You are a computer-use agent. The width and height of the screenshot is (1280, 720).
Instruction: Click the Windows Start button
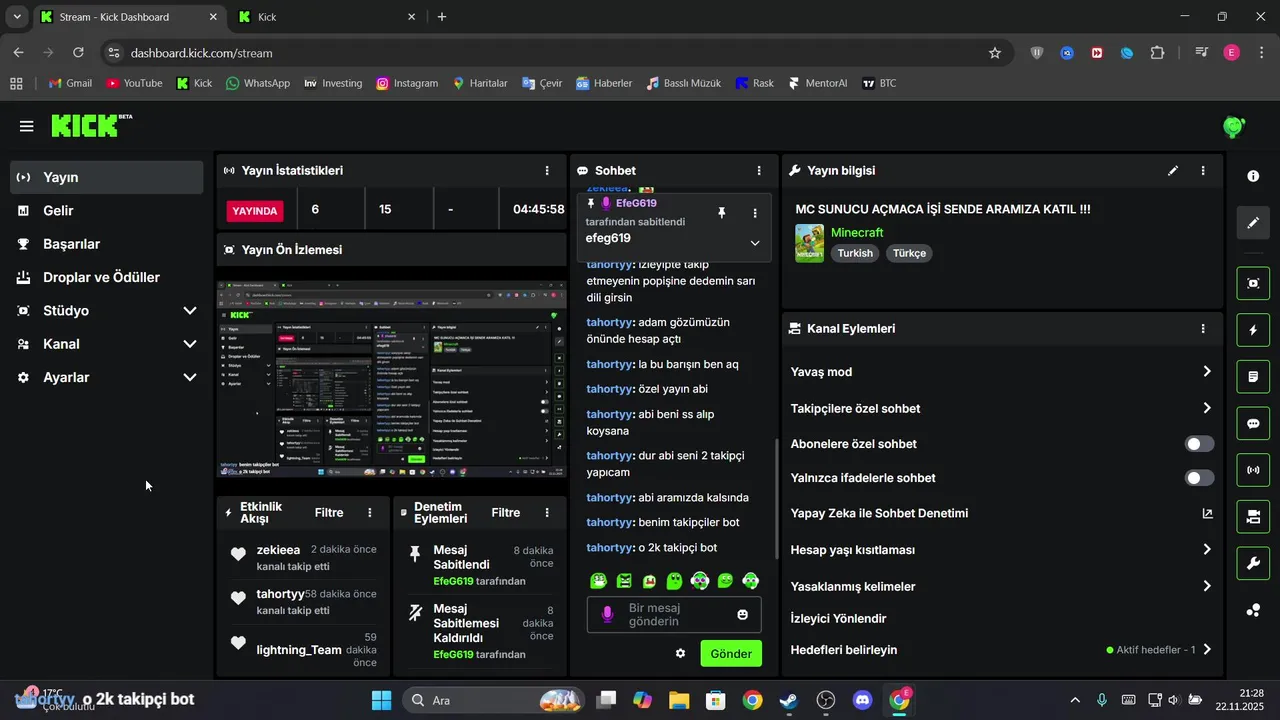(x=381, y=700)
